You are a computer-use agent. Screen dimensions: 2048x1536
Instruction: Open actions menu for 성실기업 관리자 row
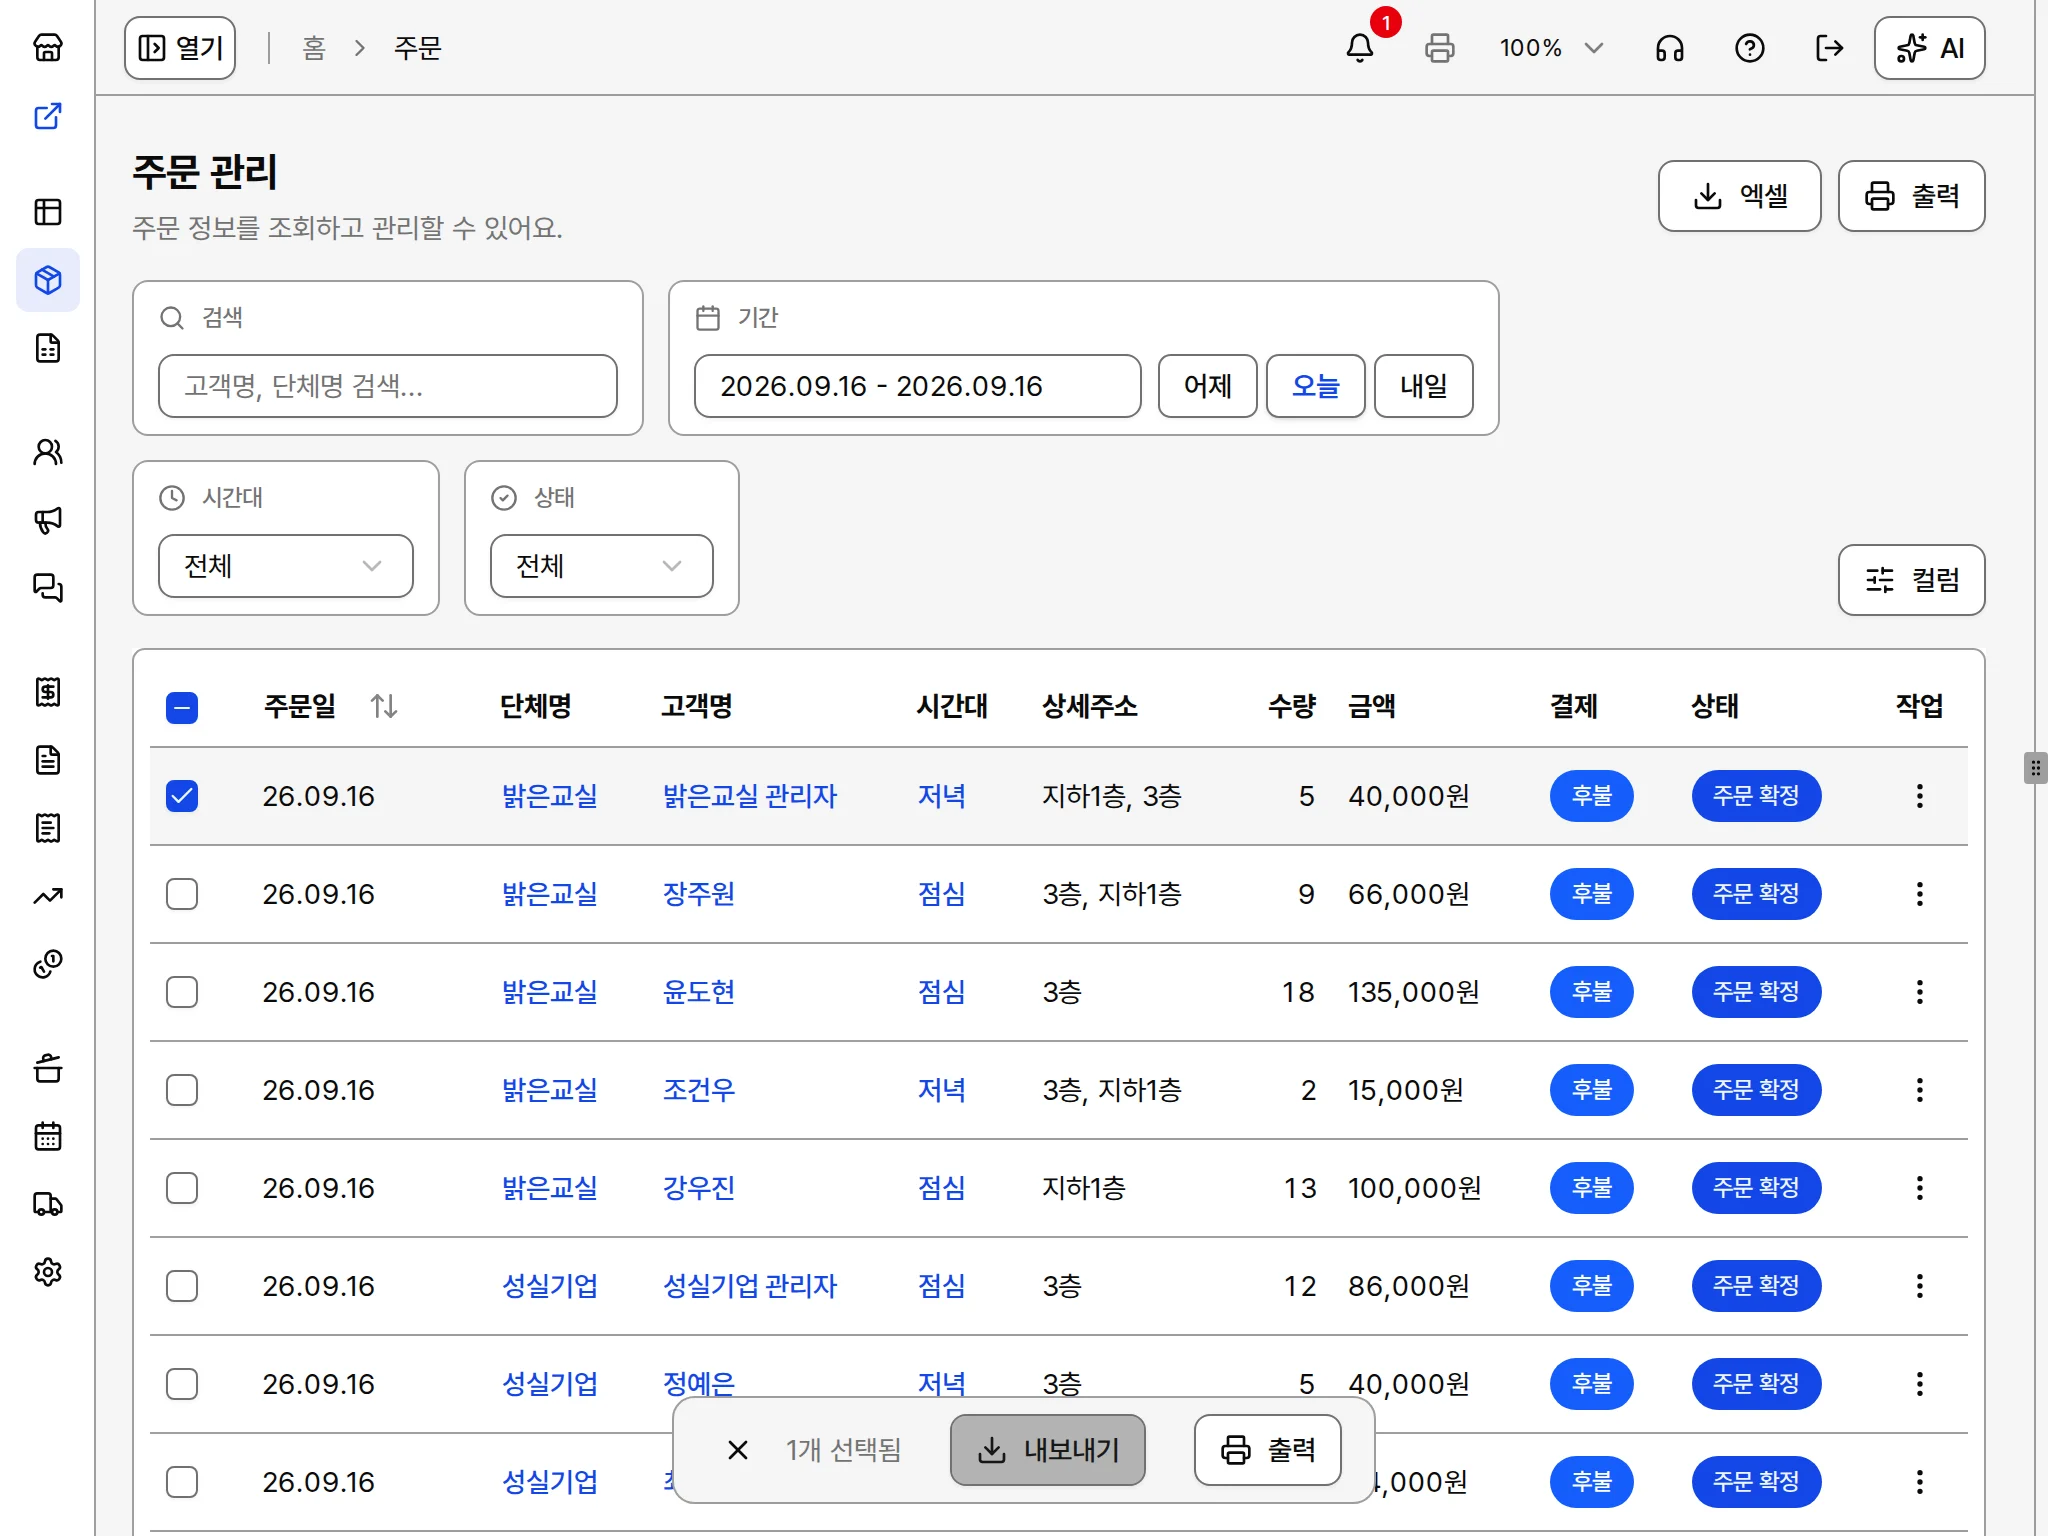1920,1286
